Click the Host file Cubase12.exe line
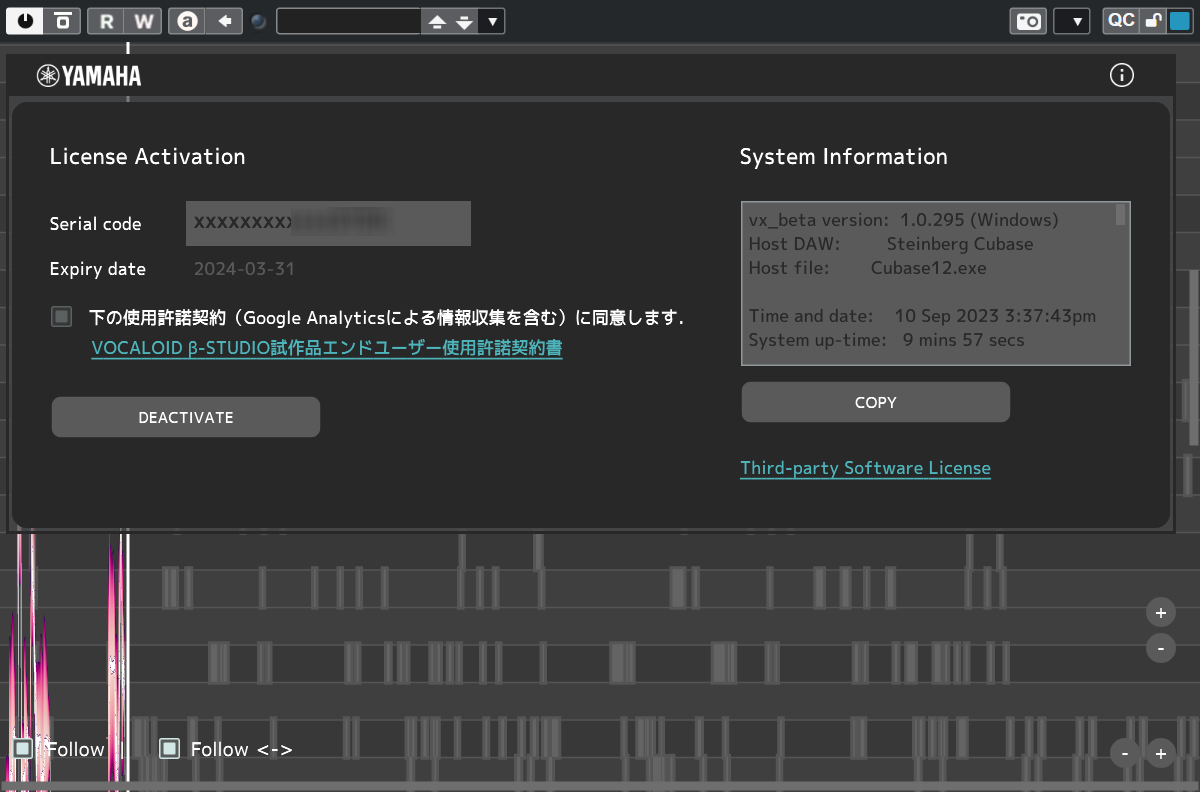This screenshot has width=1200, height=792. tap(868, 268)
